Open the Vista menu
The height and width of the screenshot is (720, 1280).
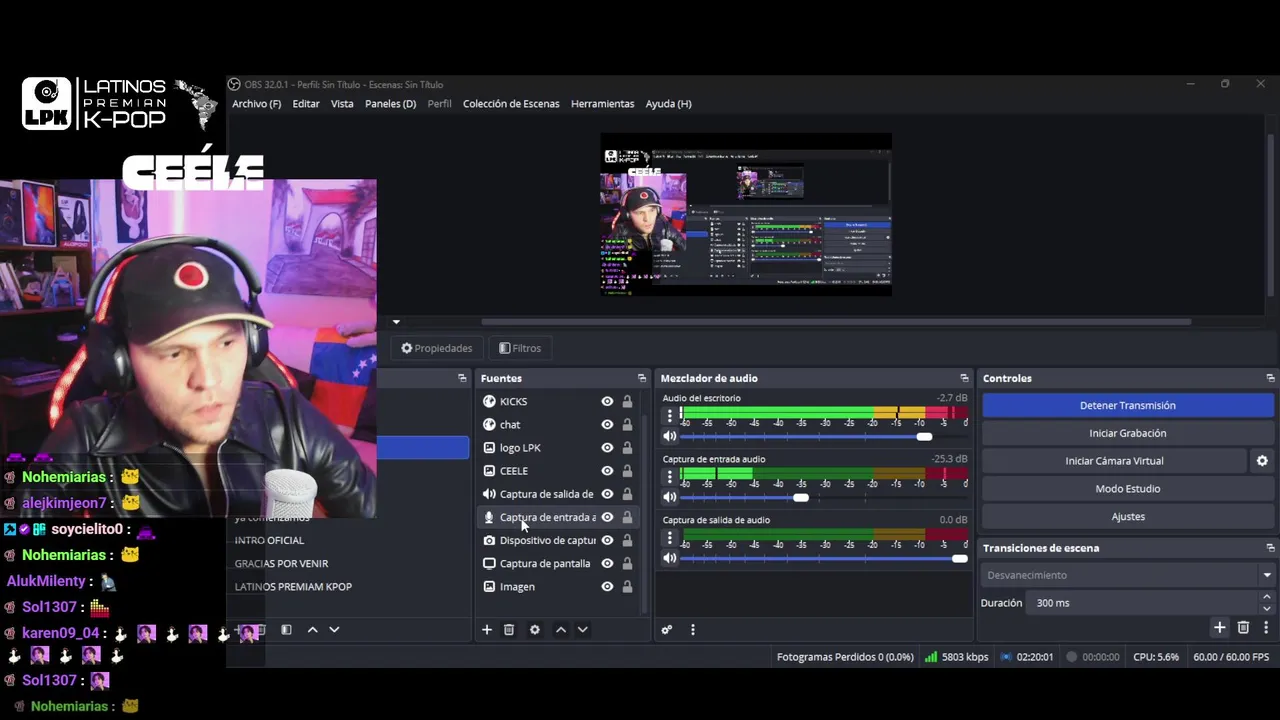(x=342, y=104)
